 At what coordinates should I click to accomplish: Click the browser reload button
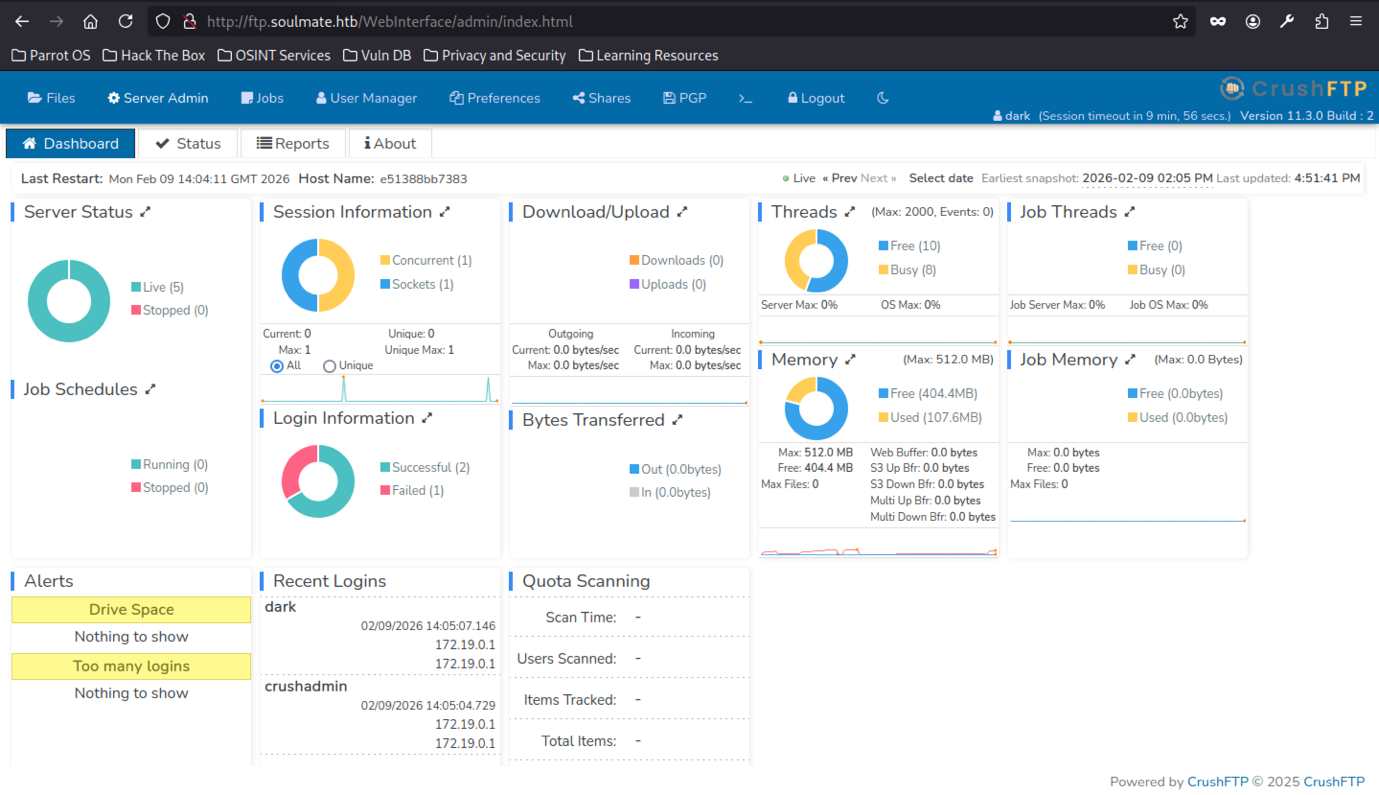click(125, 21)
